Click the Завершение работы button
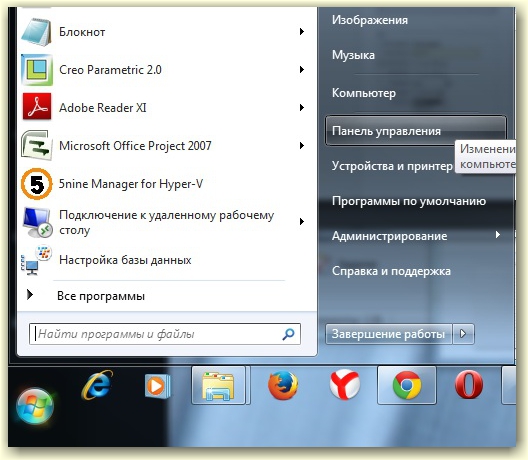Screen dimensions: 528x460 tap(389, 334)
